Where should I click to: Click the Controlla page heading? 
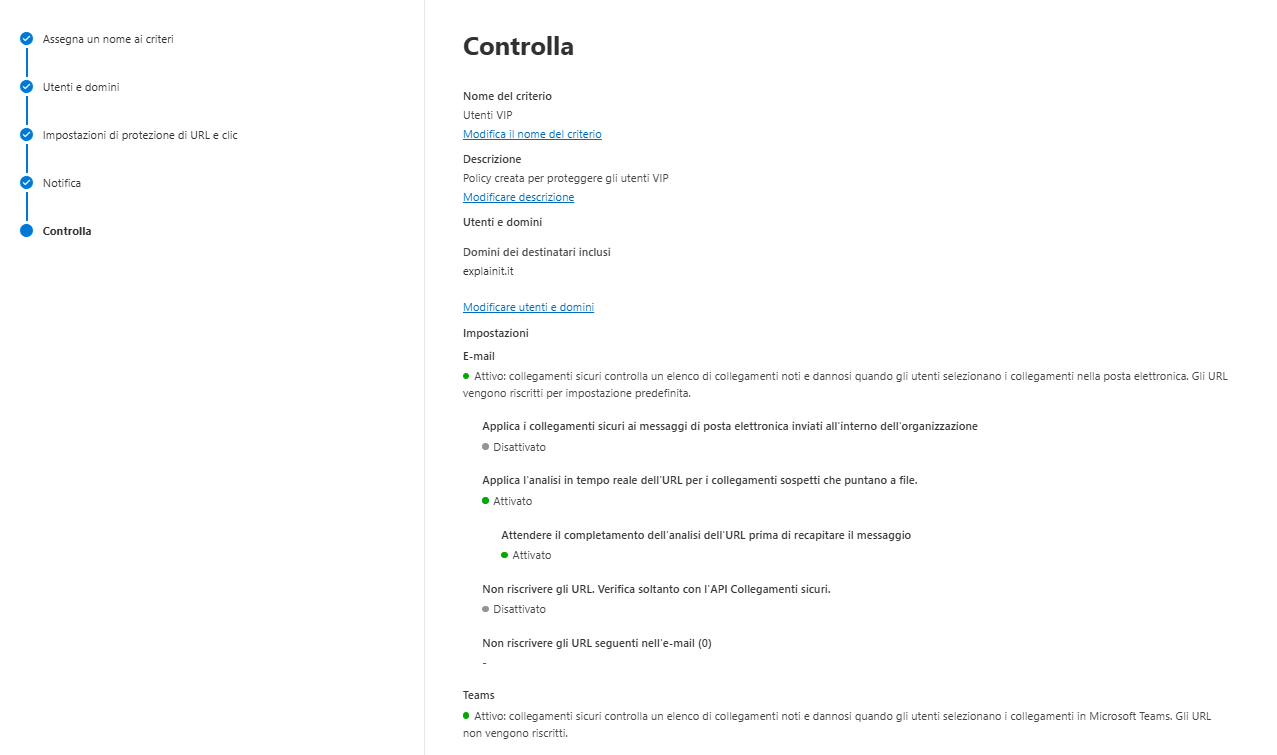(x=518, y=46)
